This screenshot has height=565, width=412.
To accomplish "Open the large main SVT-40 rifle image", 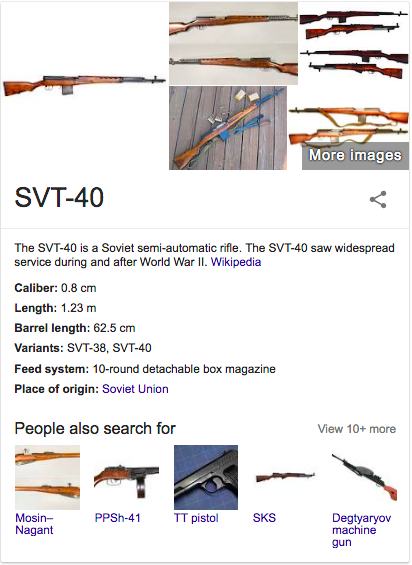I will click(84, 85).
